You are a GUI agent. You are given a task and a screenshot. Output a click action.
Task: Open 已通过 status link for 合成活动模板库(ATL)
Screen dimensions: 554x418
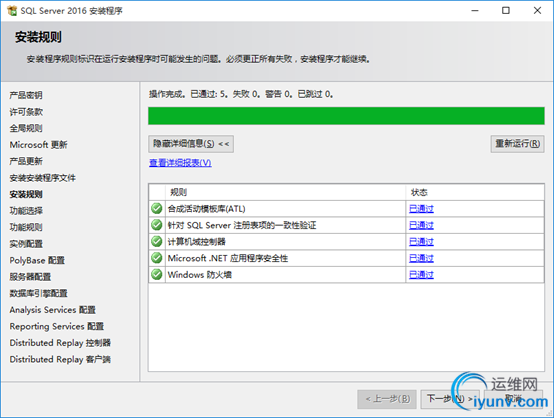click(421, 209)
